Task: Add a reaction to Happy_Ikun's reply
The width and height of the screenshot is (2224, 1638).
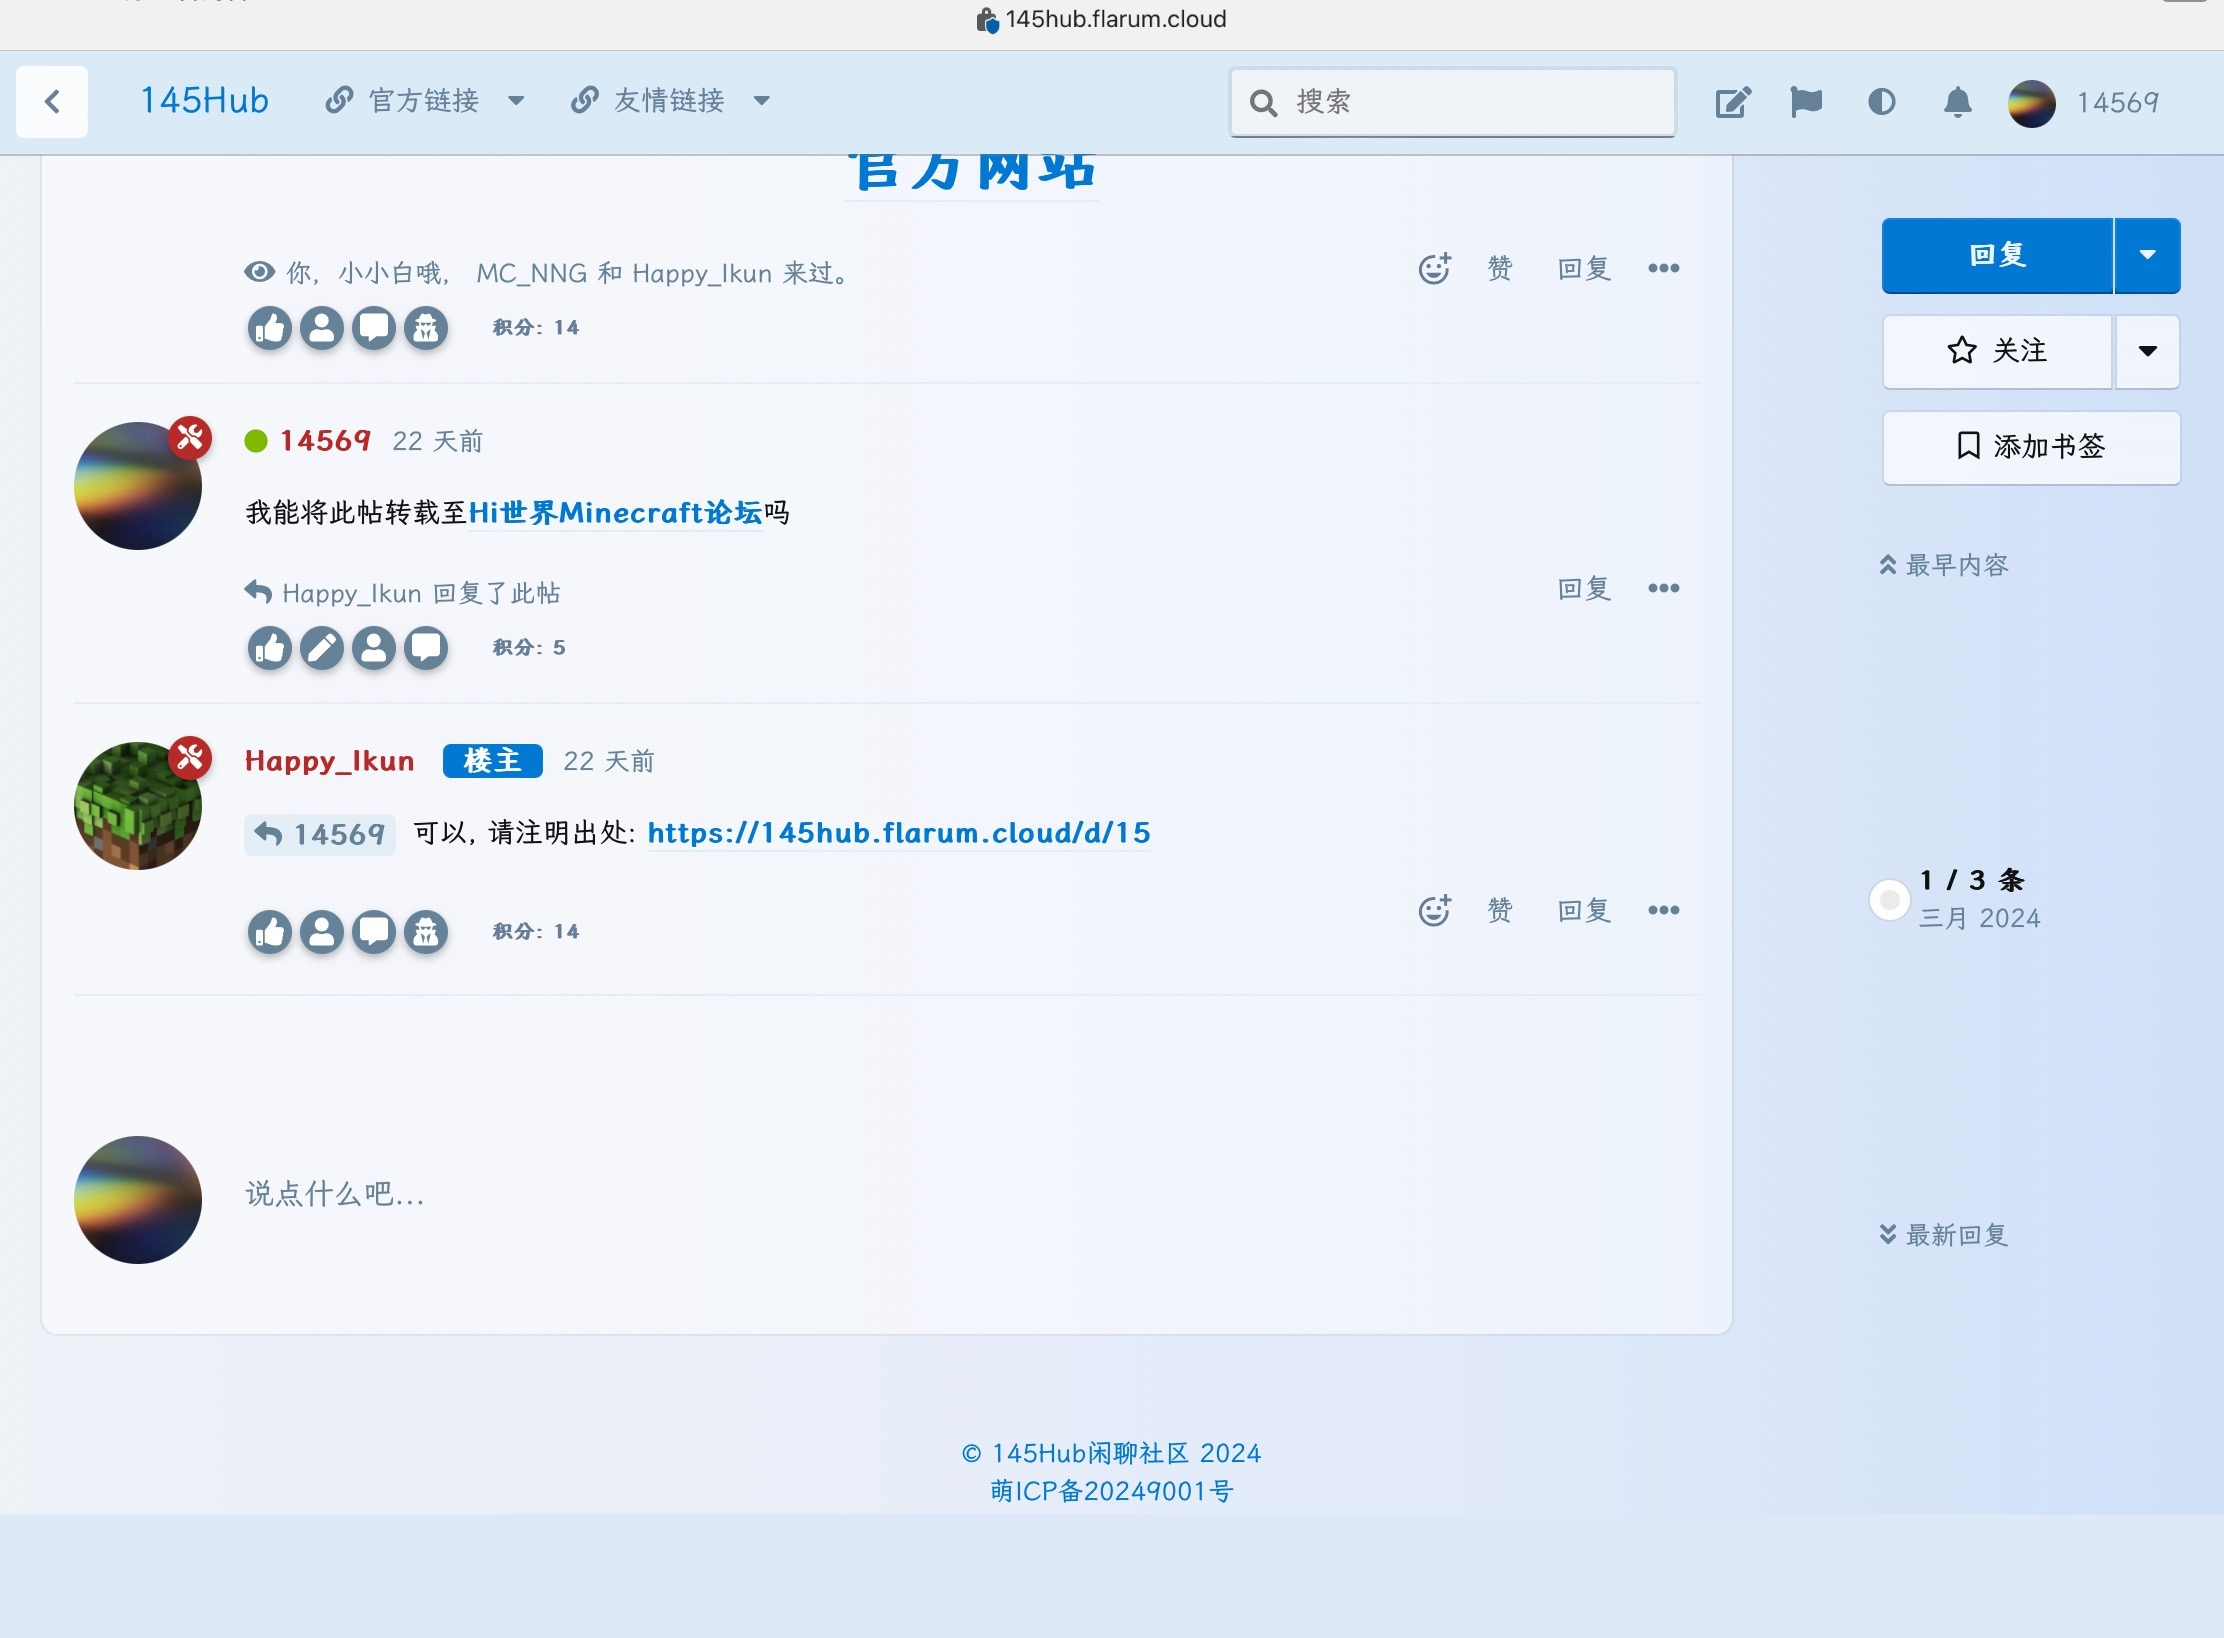Action: tap(1434, 910)
